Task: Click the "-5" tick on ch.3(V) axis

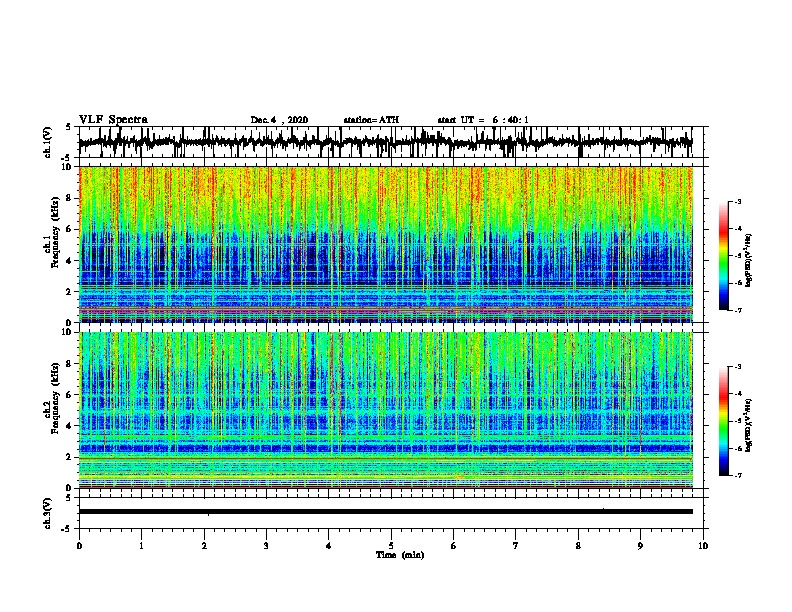Action: (x=67, y=529)
